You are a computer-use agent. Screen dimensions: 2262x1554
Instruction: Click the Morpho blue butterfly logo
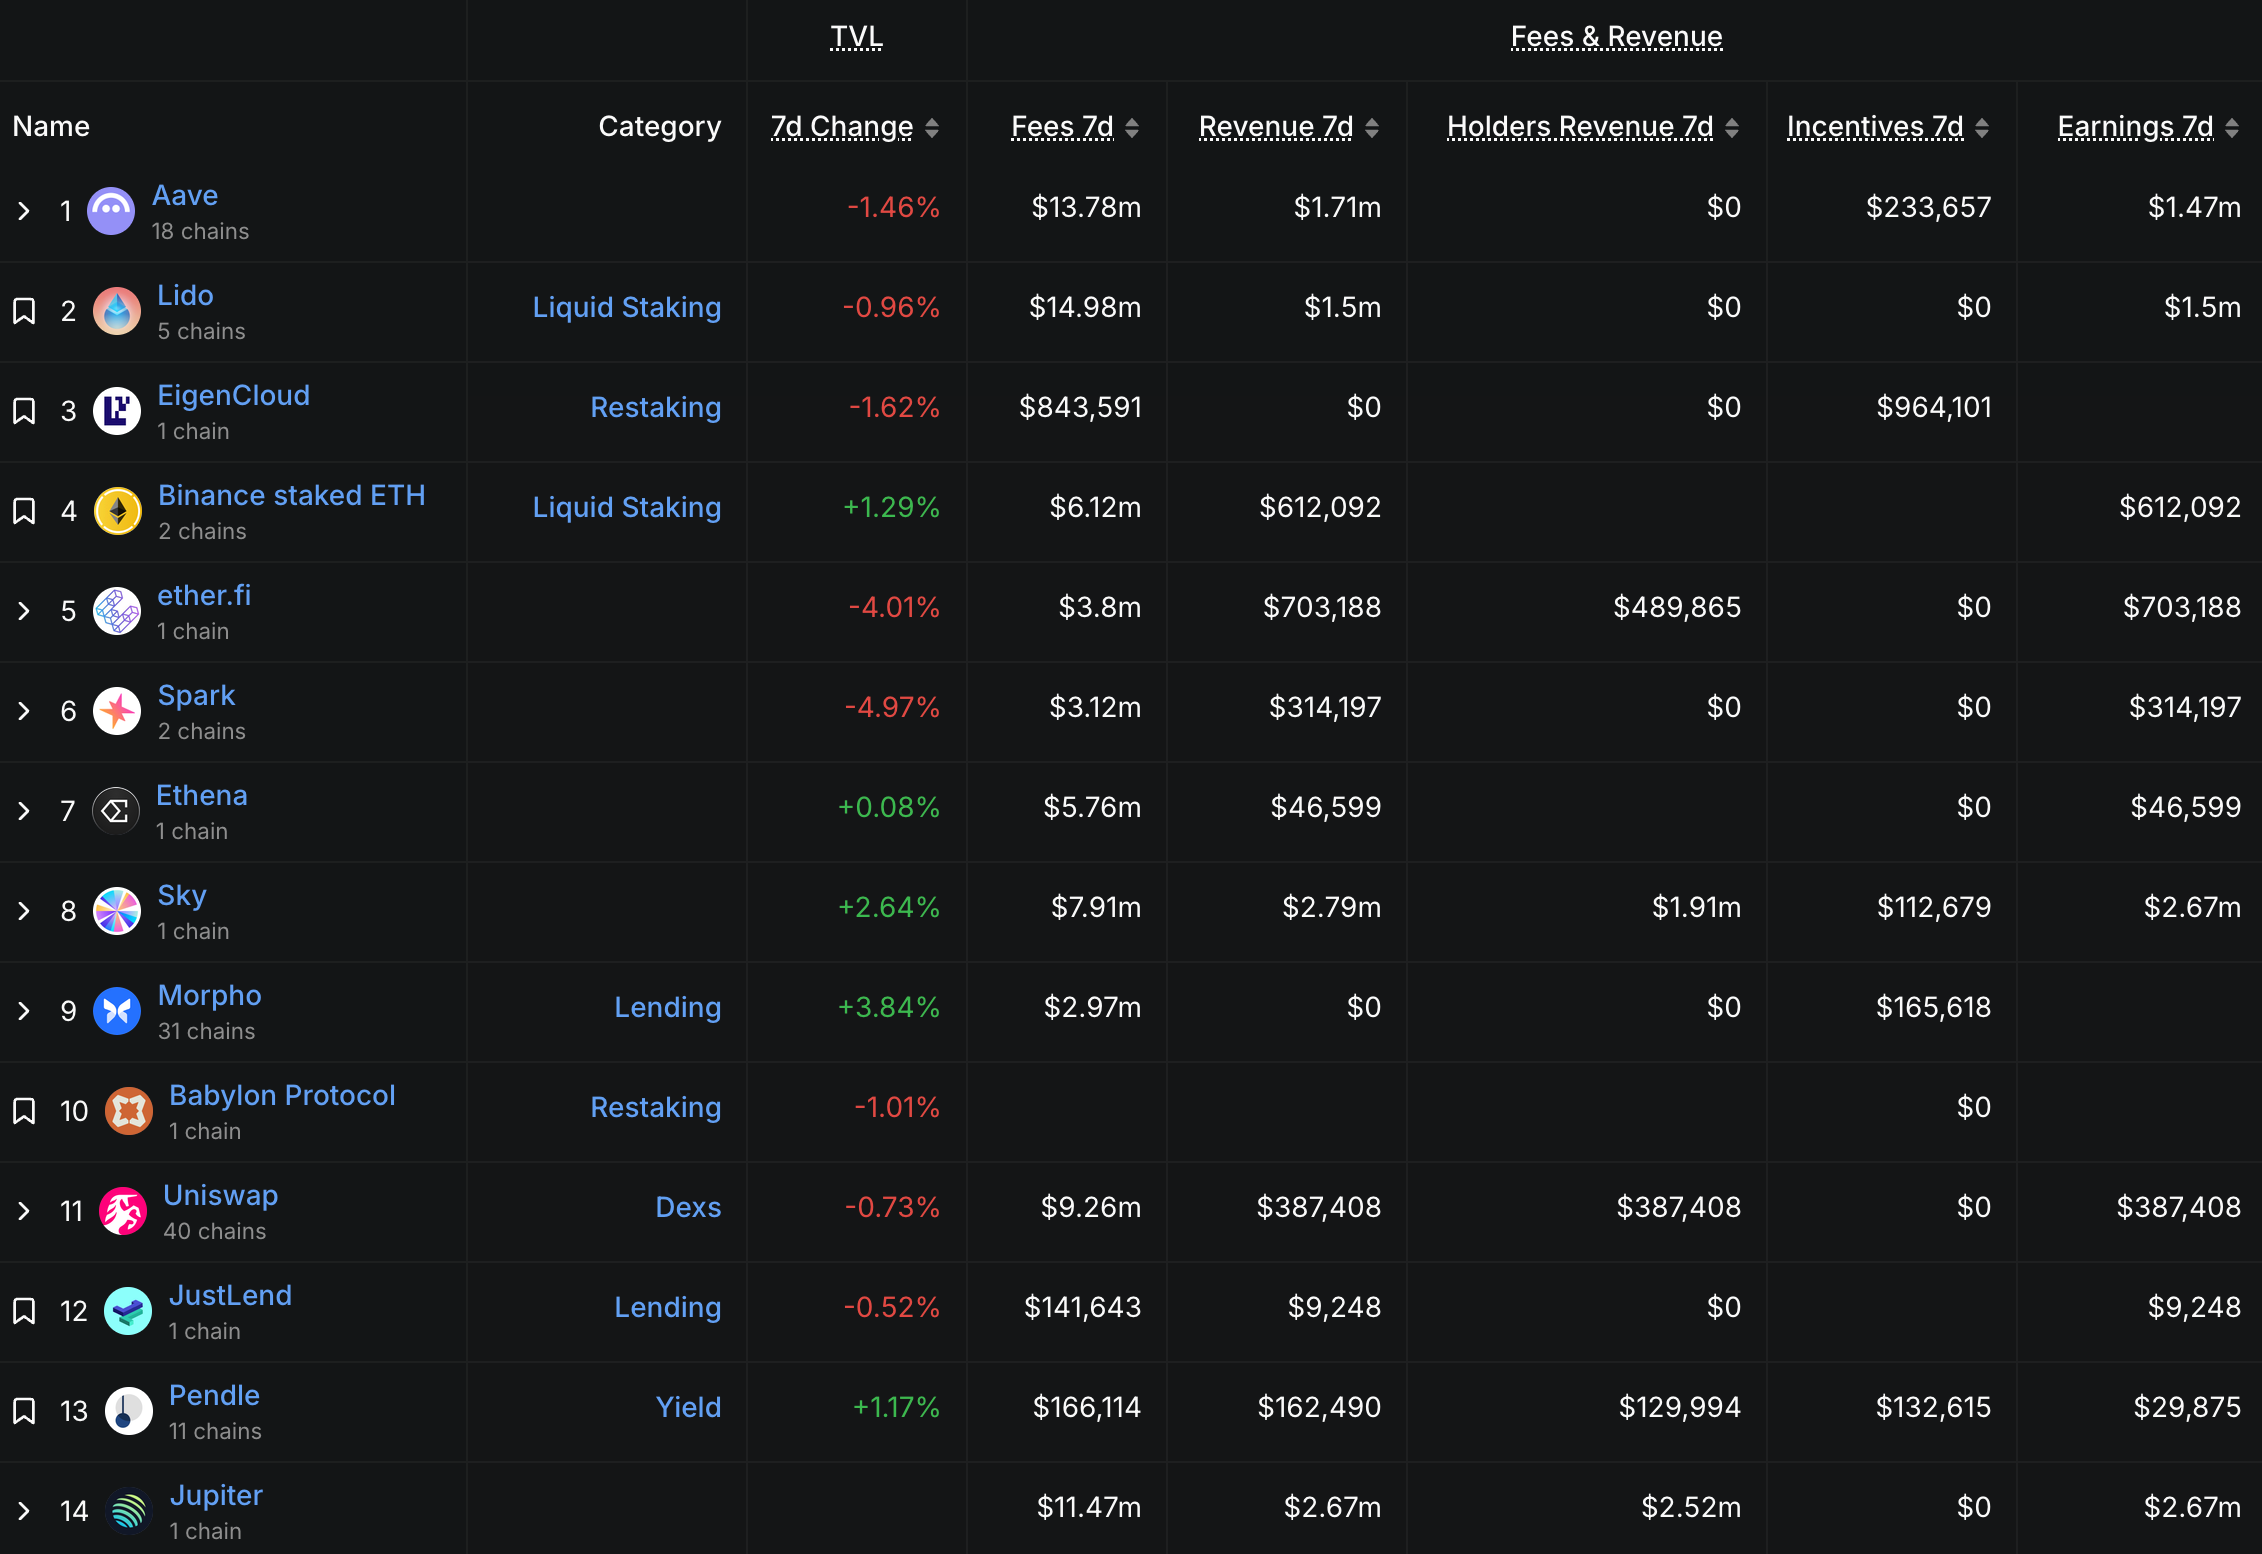coord(117,1011)
